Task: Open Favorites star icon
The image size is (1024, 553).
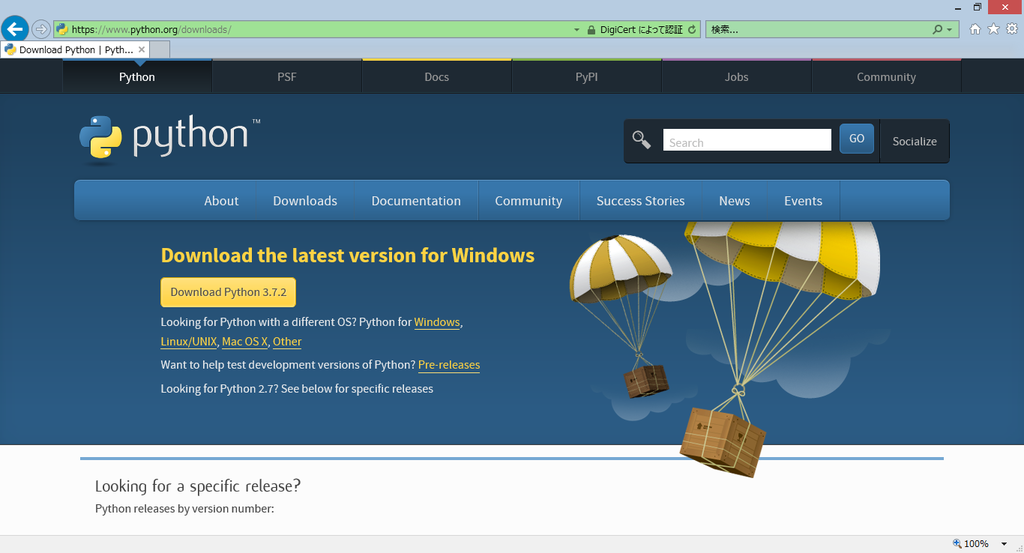Action: (993, 29)
